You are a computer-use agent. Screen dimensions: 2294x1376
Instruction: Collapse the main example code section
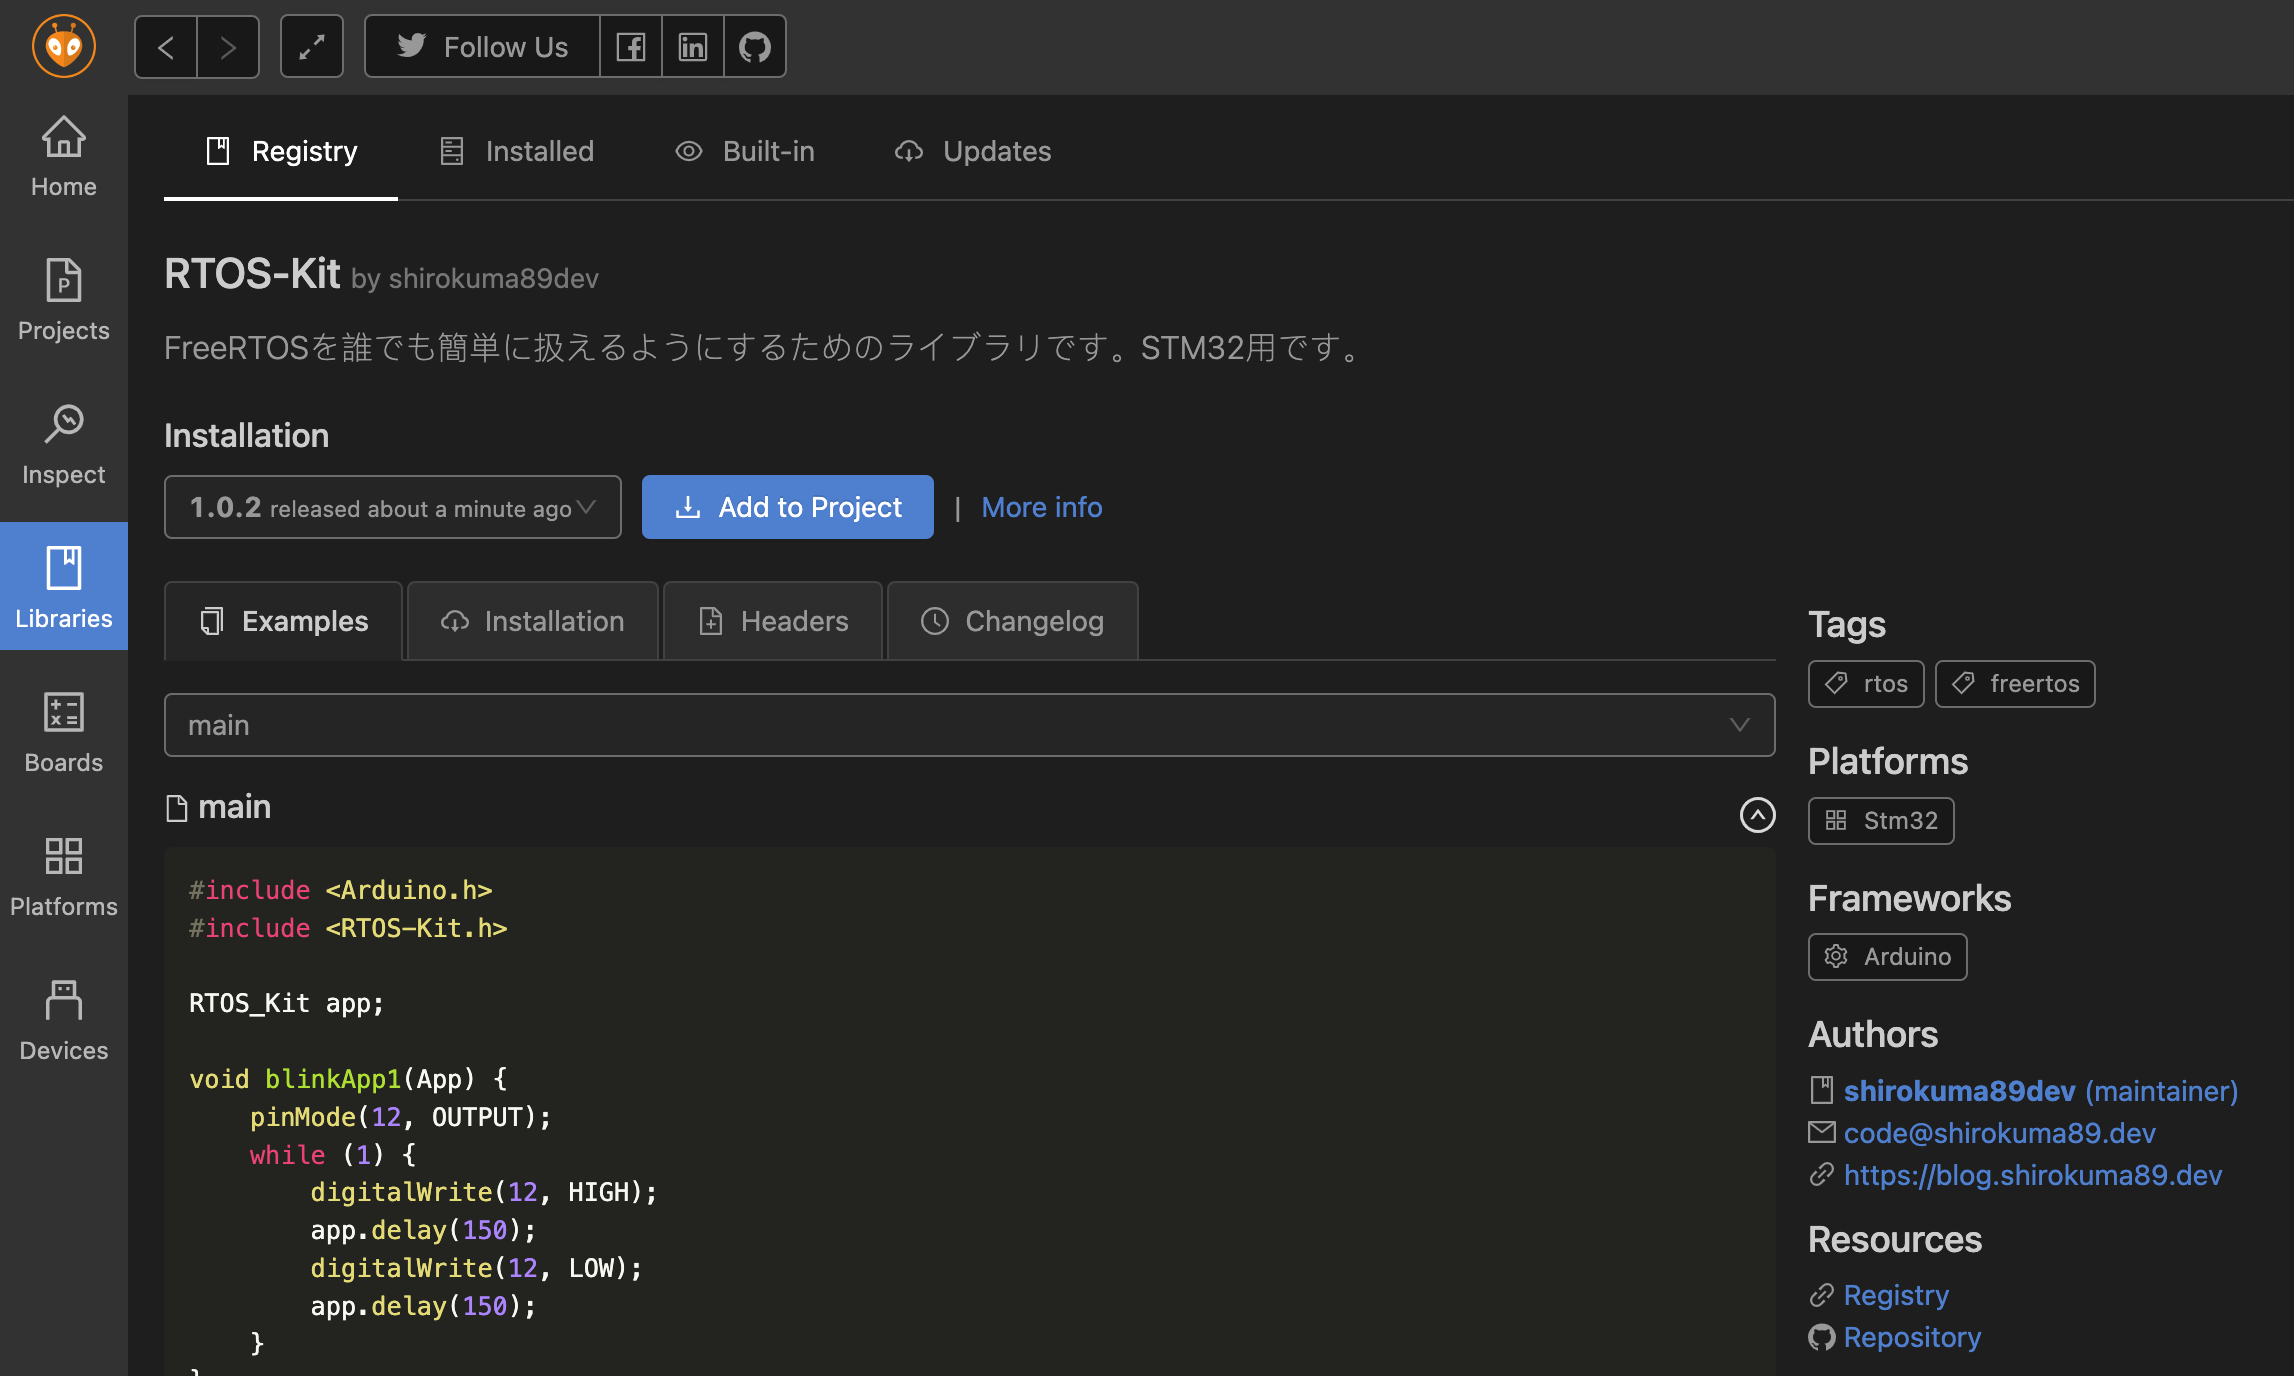tap(1758, 815)
